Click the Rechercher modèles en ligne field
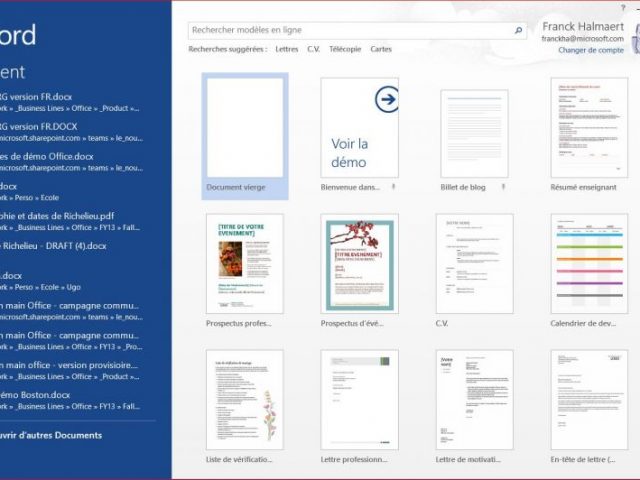Viewport: 640px width, 480px height. pyautogui.click(x=350, y=31)
